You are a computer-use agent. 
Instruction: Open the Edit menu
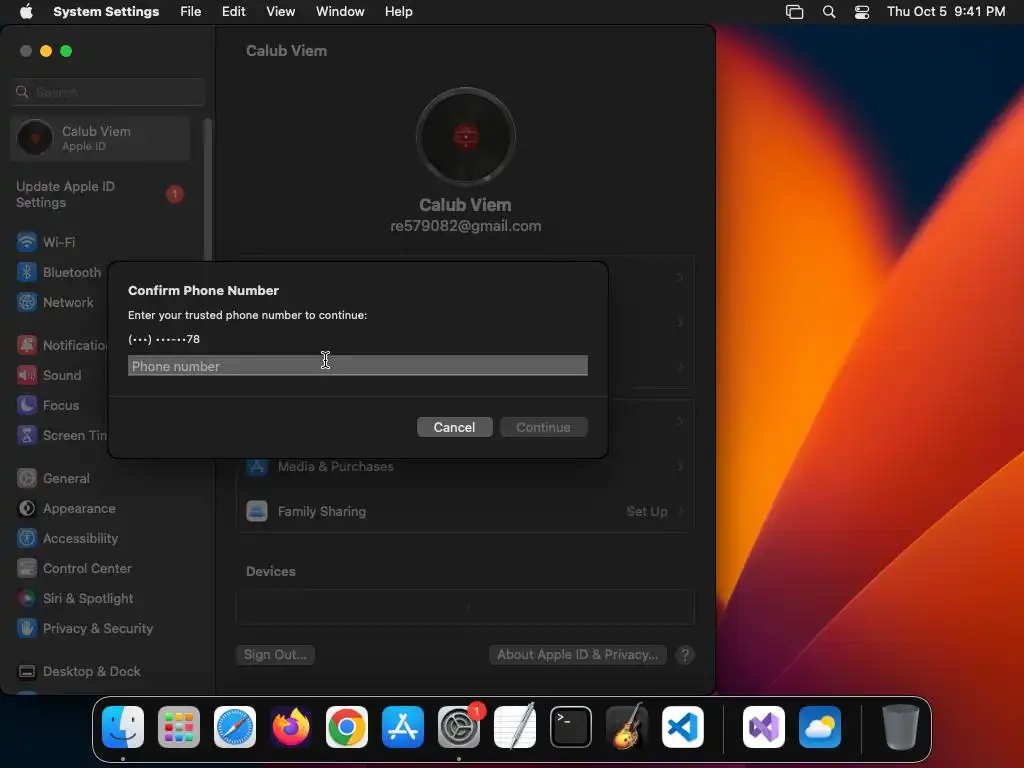coord(233,12)
